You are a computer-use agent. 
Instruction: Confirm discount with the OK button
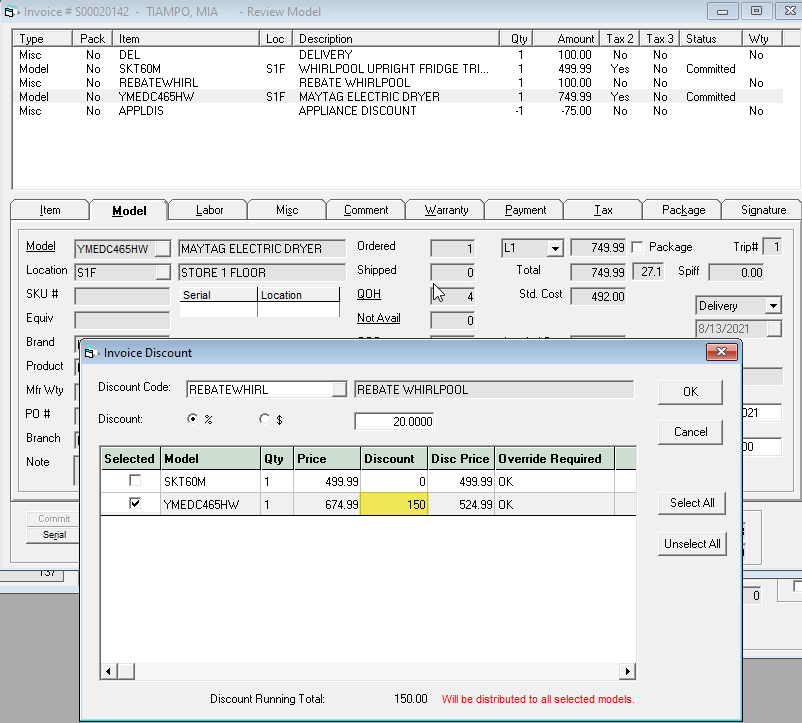tap(690, 392)
